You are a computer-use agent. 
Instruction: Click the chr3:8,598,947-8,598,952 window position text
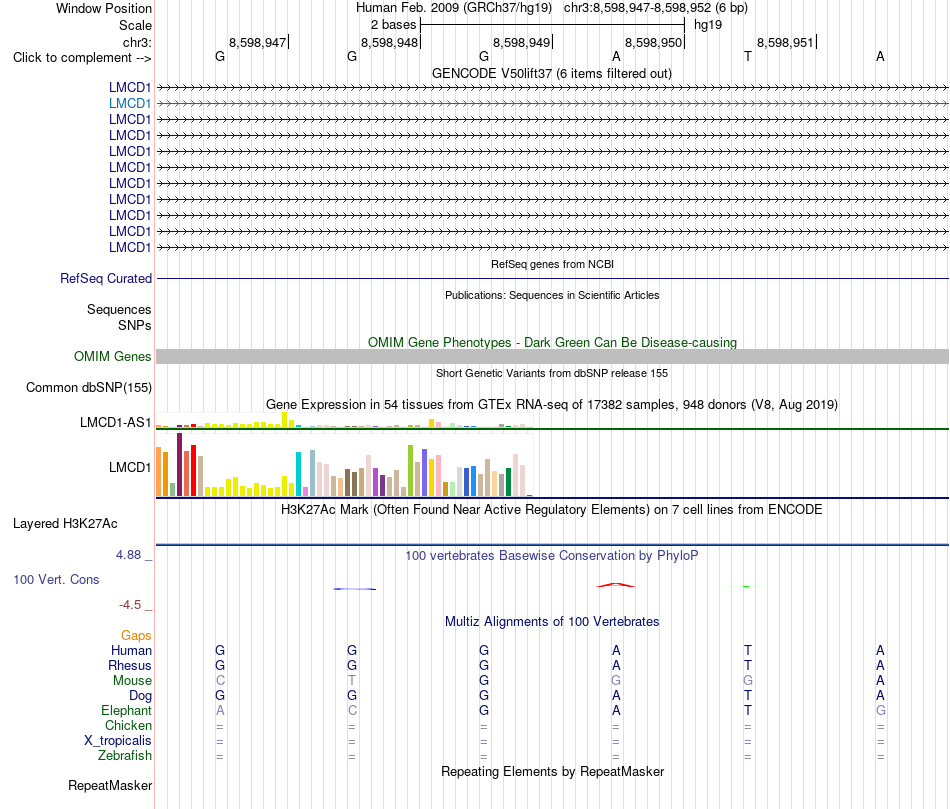pos(656,8)
